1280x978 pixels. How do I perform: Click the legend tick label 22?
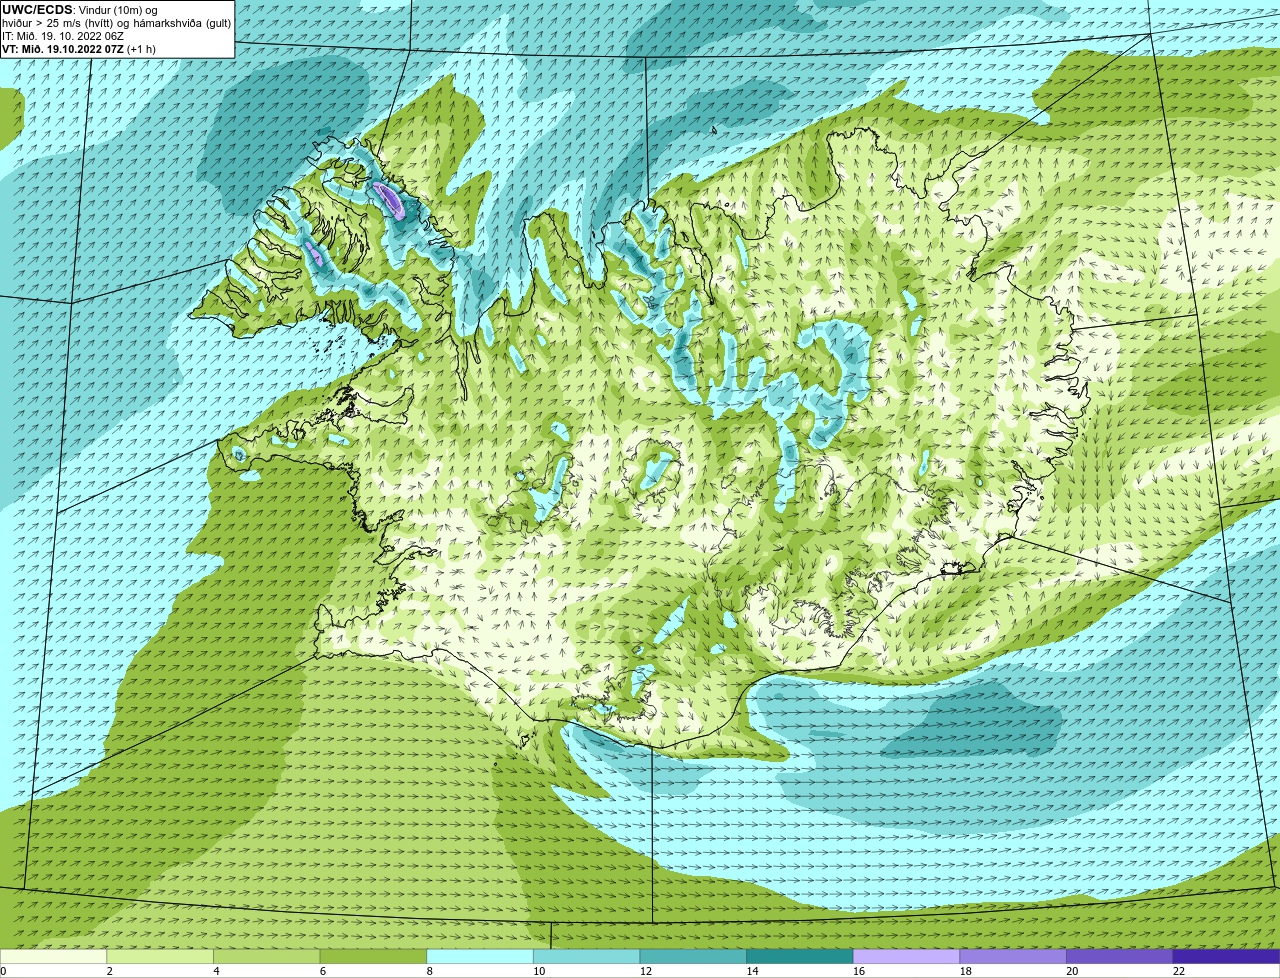pyautogui.click(x=1179, y=971)
